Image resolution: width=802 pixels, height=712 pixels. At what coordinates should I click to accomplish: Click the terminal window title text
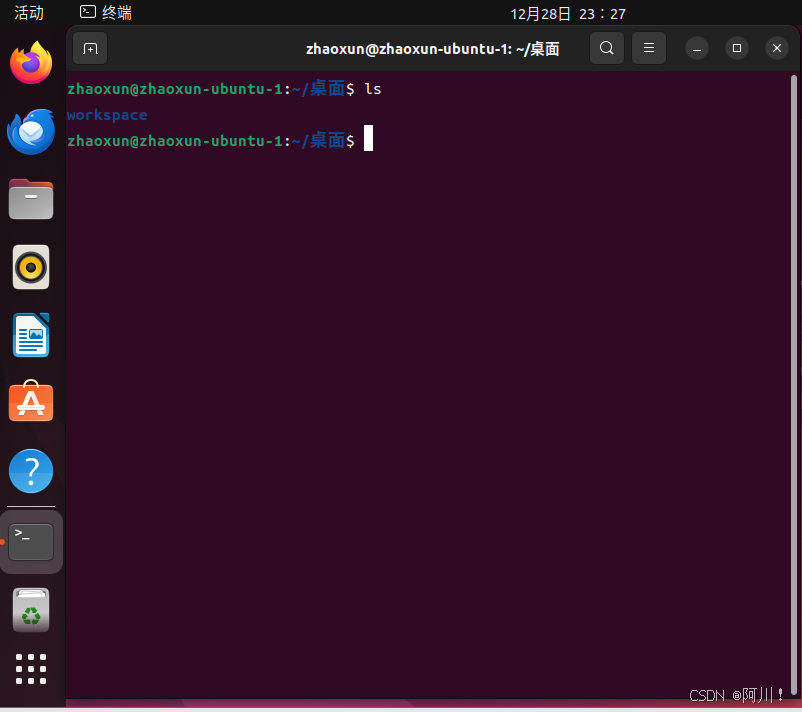(x=432, y=49)
